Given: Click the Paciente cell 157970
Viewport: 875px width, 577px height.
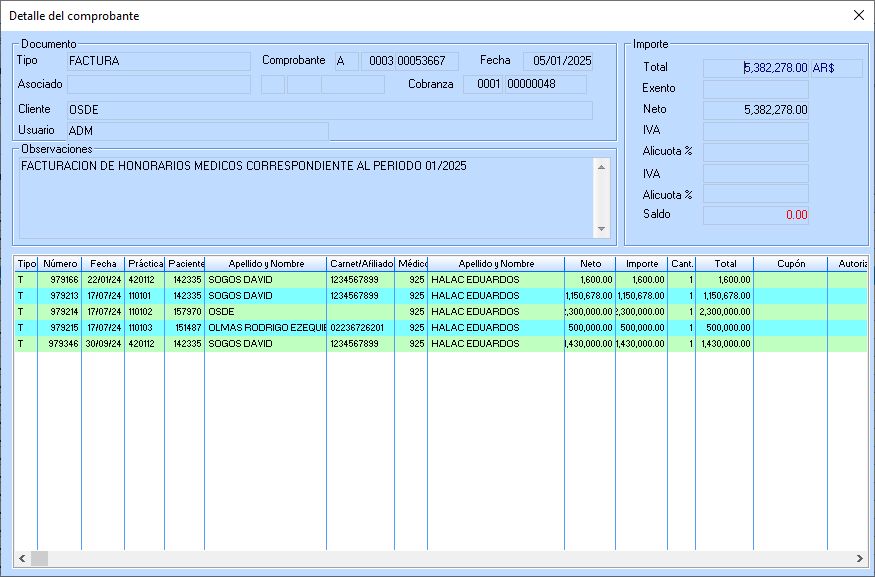Looking at the screenshot, I should [185, 311].
